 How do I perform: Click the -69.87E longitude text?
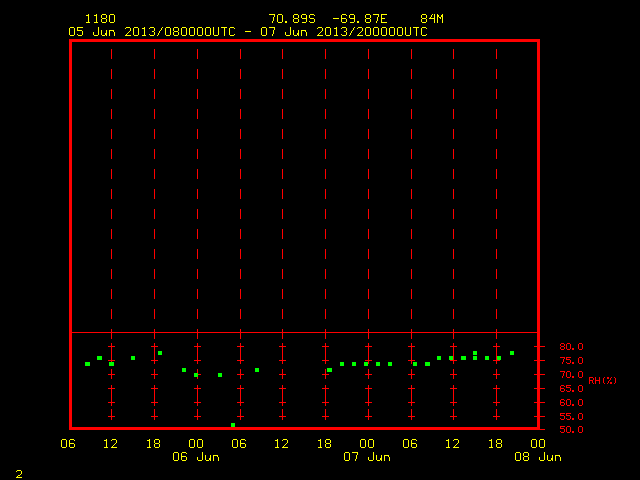point(360,19)
